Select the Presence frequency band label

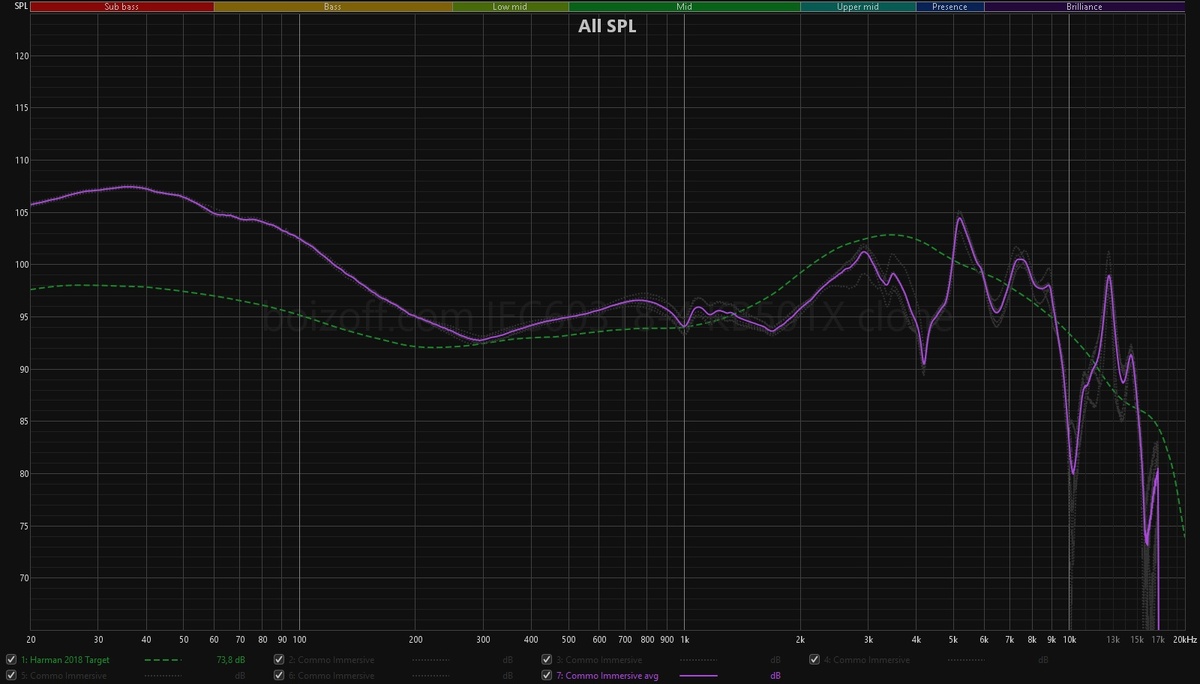(x=950, y=6)
